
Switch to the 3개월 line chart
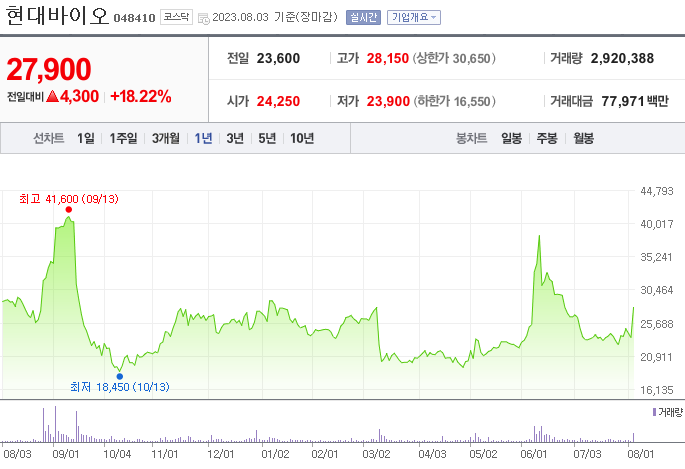[166, 138]
